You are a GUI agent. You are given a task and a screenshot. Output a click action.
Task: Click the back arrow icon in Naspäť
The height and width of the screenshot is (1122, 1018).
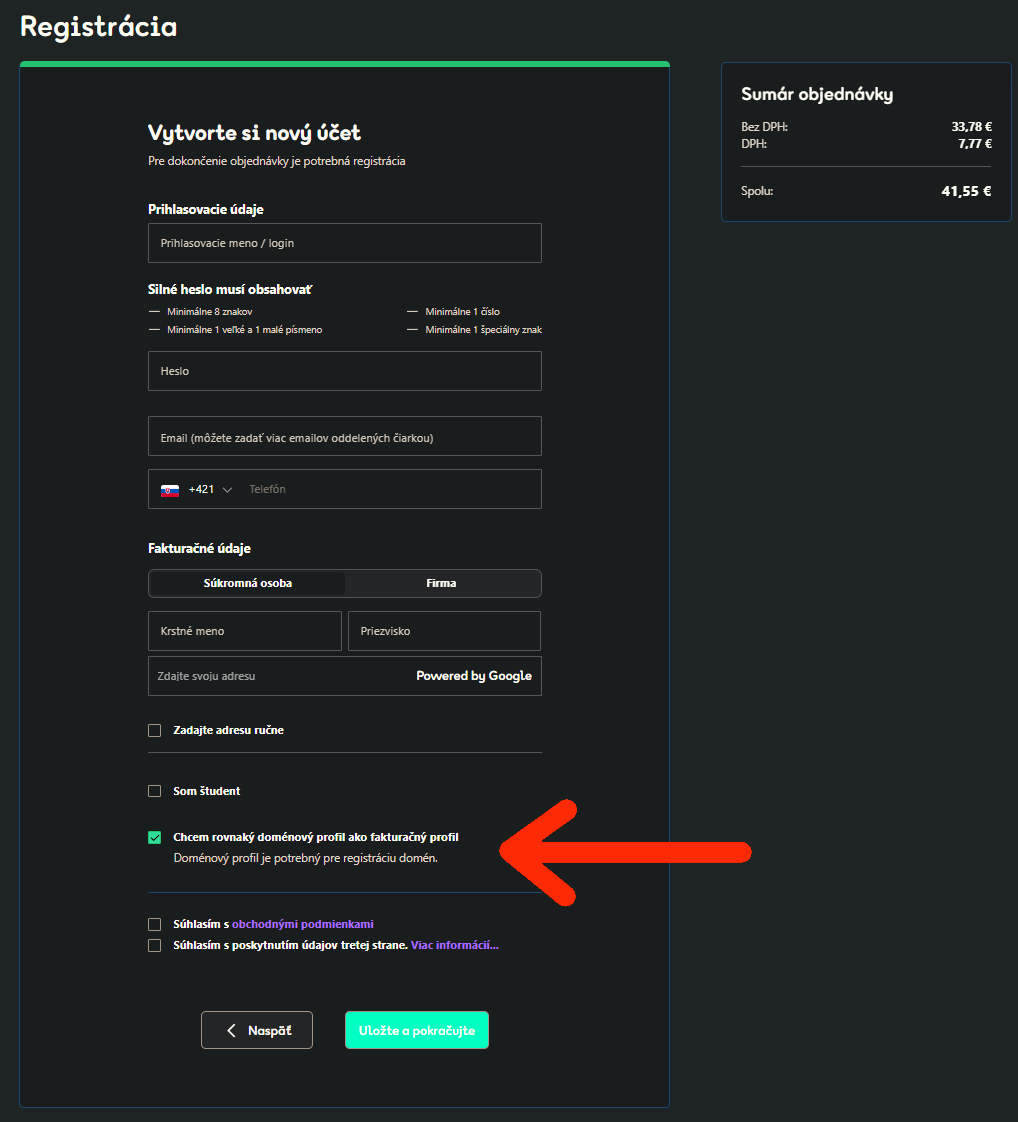231,1030
